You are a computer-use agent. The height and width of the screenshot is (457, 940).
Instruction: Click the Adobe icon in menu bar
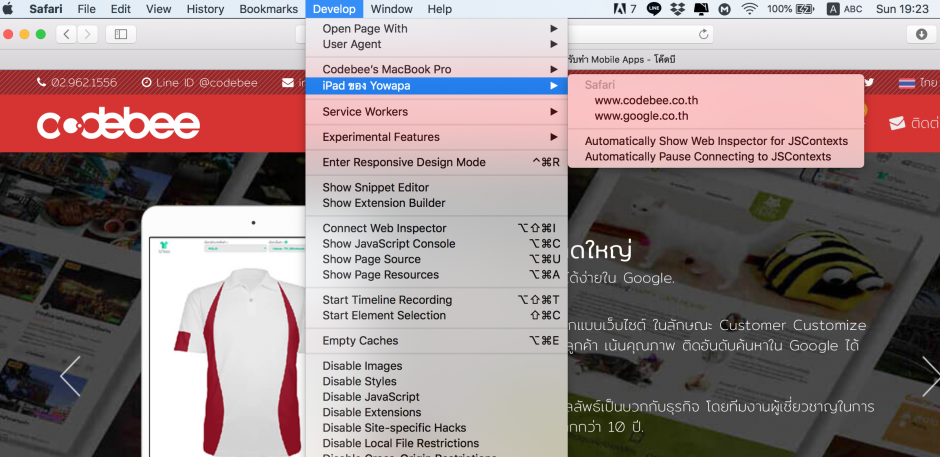point(619,8)
